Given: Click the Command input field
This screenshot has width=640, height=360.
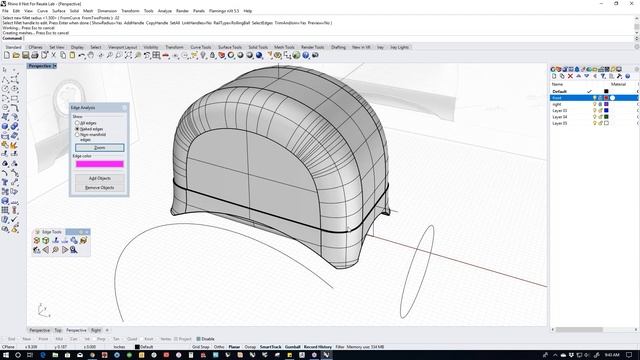Looking at the screenshot, I should click(318, 38).
